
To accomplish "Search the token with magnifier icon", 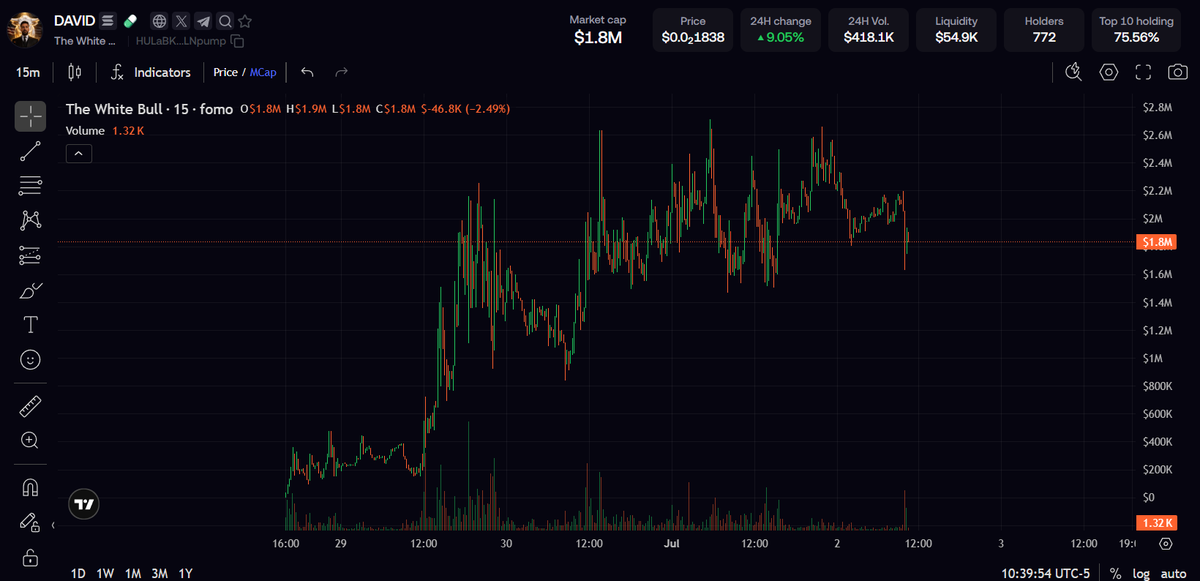I will pyautogui.click(x=225, y=21).
